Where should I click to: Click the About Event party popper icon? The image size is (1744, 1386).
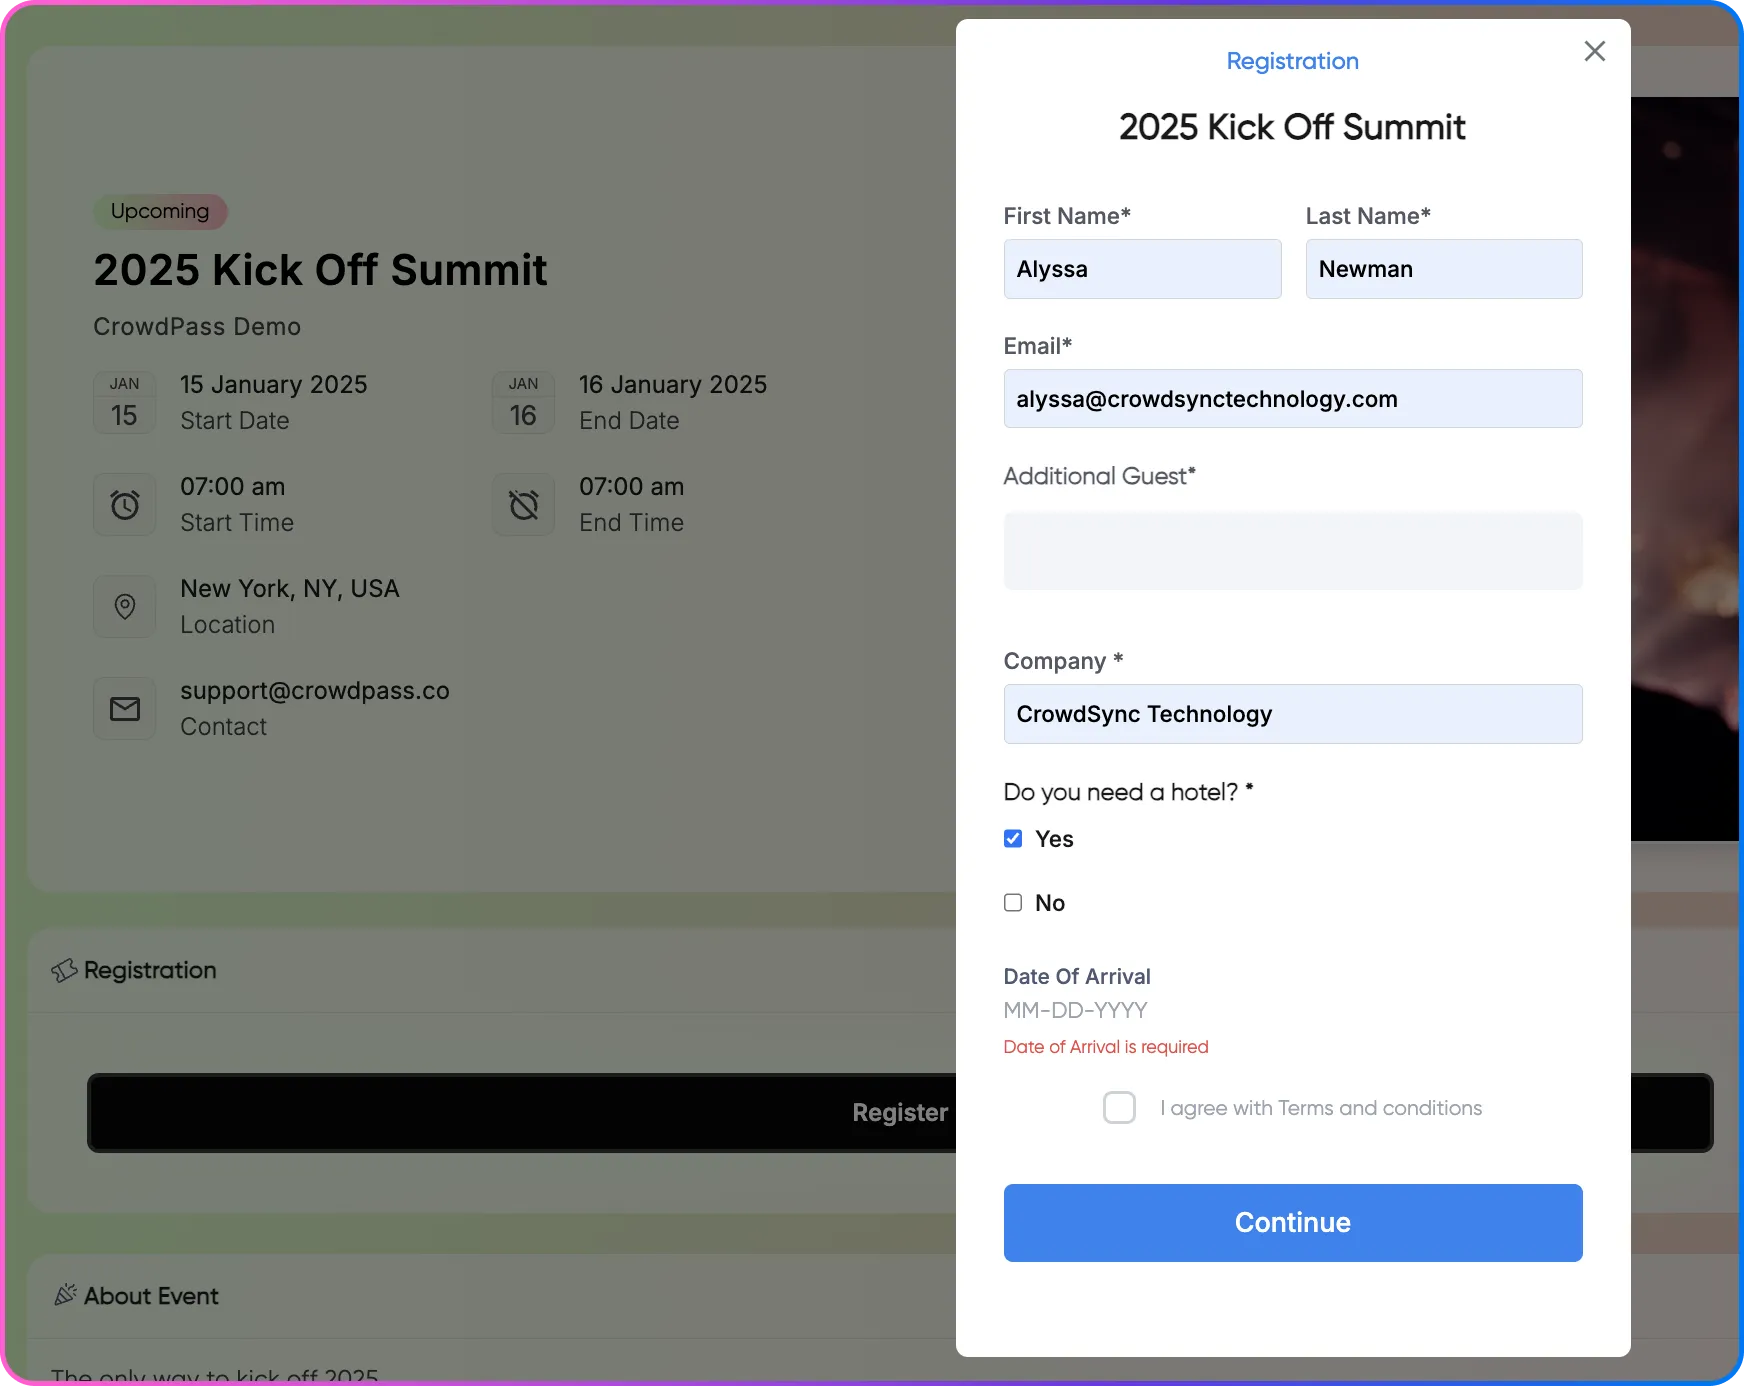[x=65, y=1294]
